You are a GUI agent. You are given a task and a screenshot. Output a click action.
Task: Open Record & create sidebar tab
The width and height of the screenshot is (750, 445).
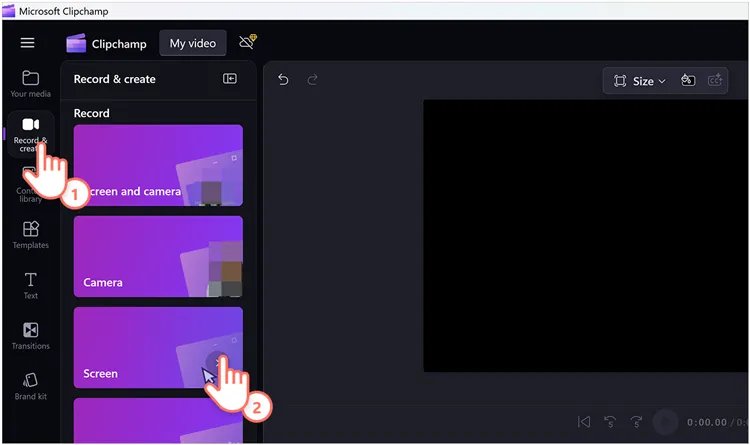tap(31, 134)
